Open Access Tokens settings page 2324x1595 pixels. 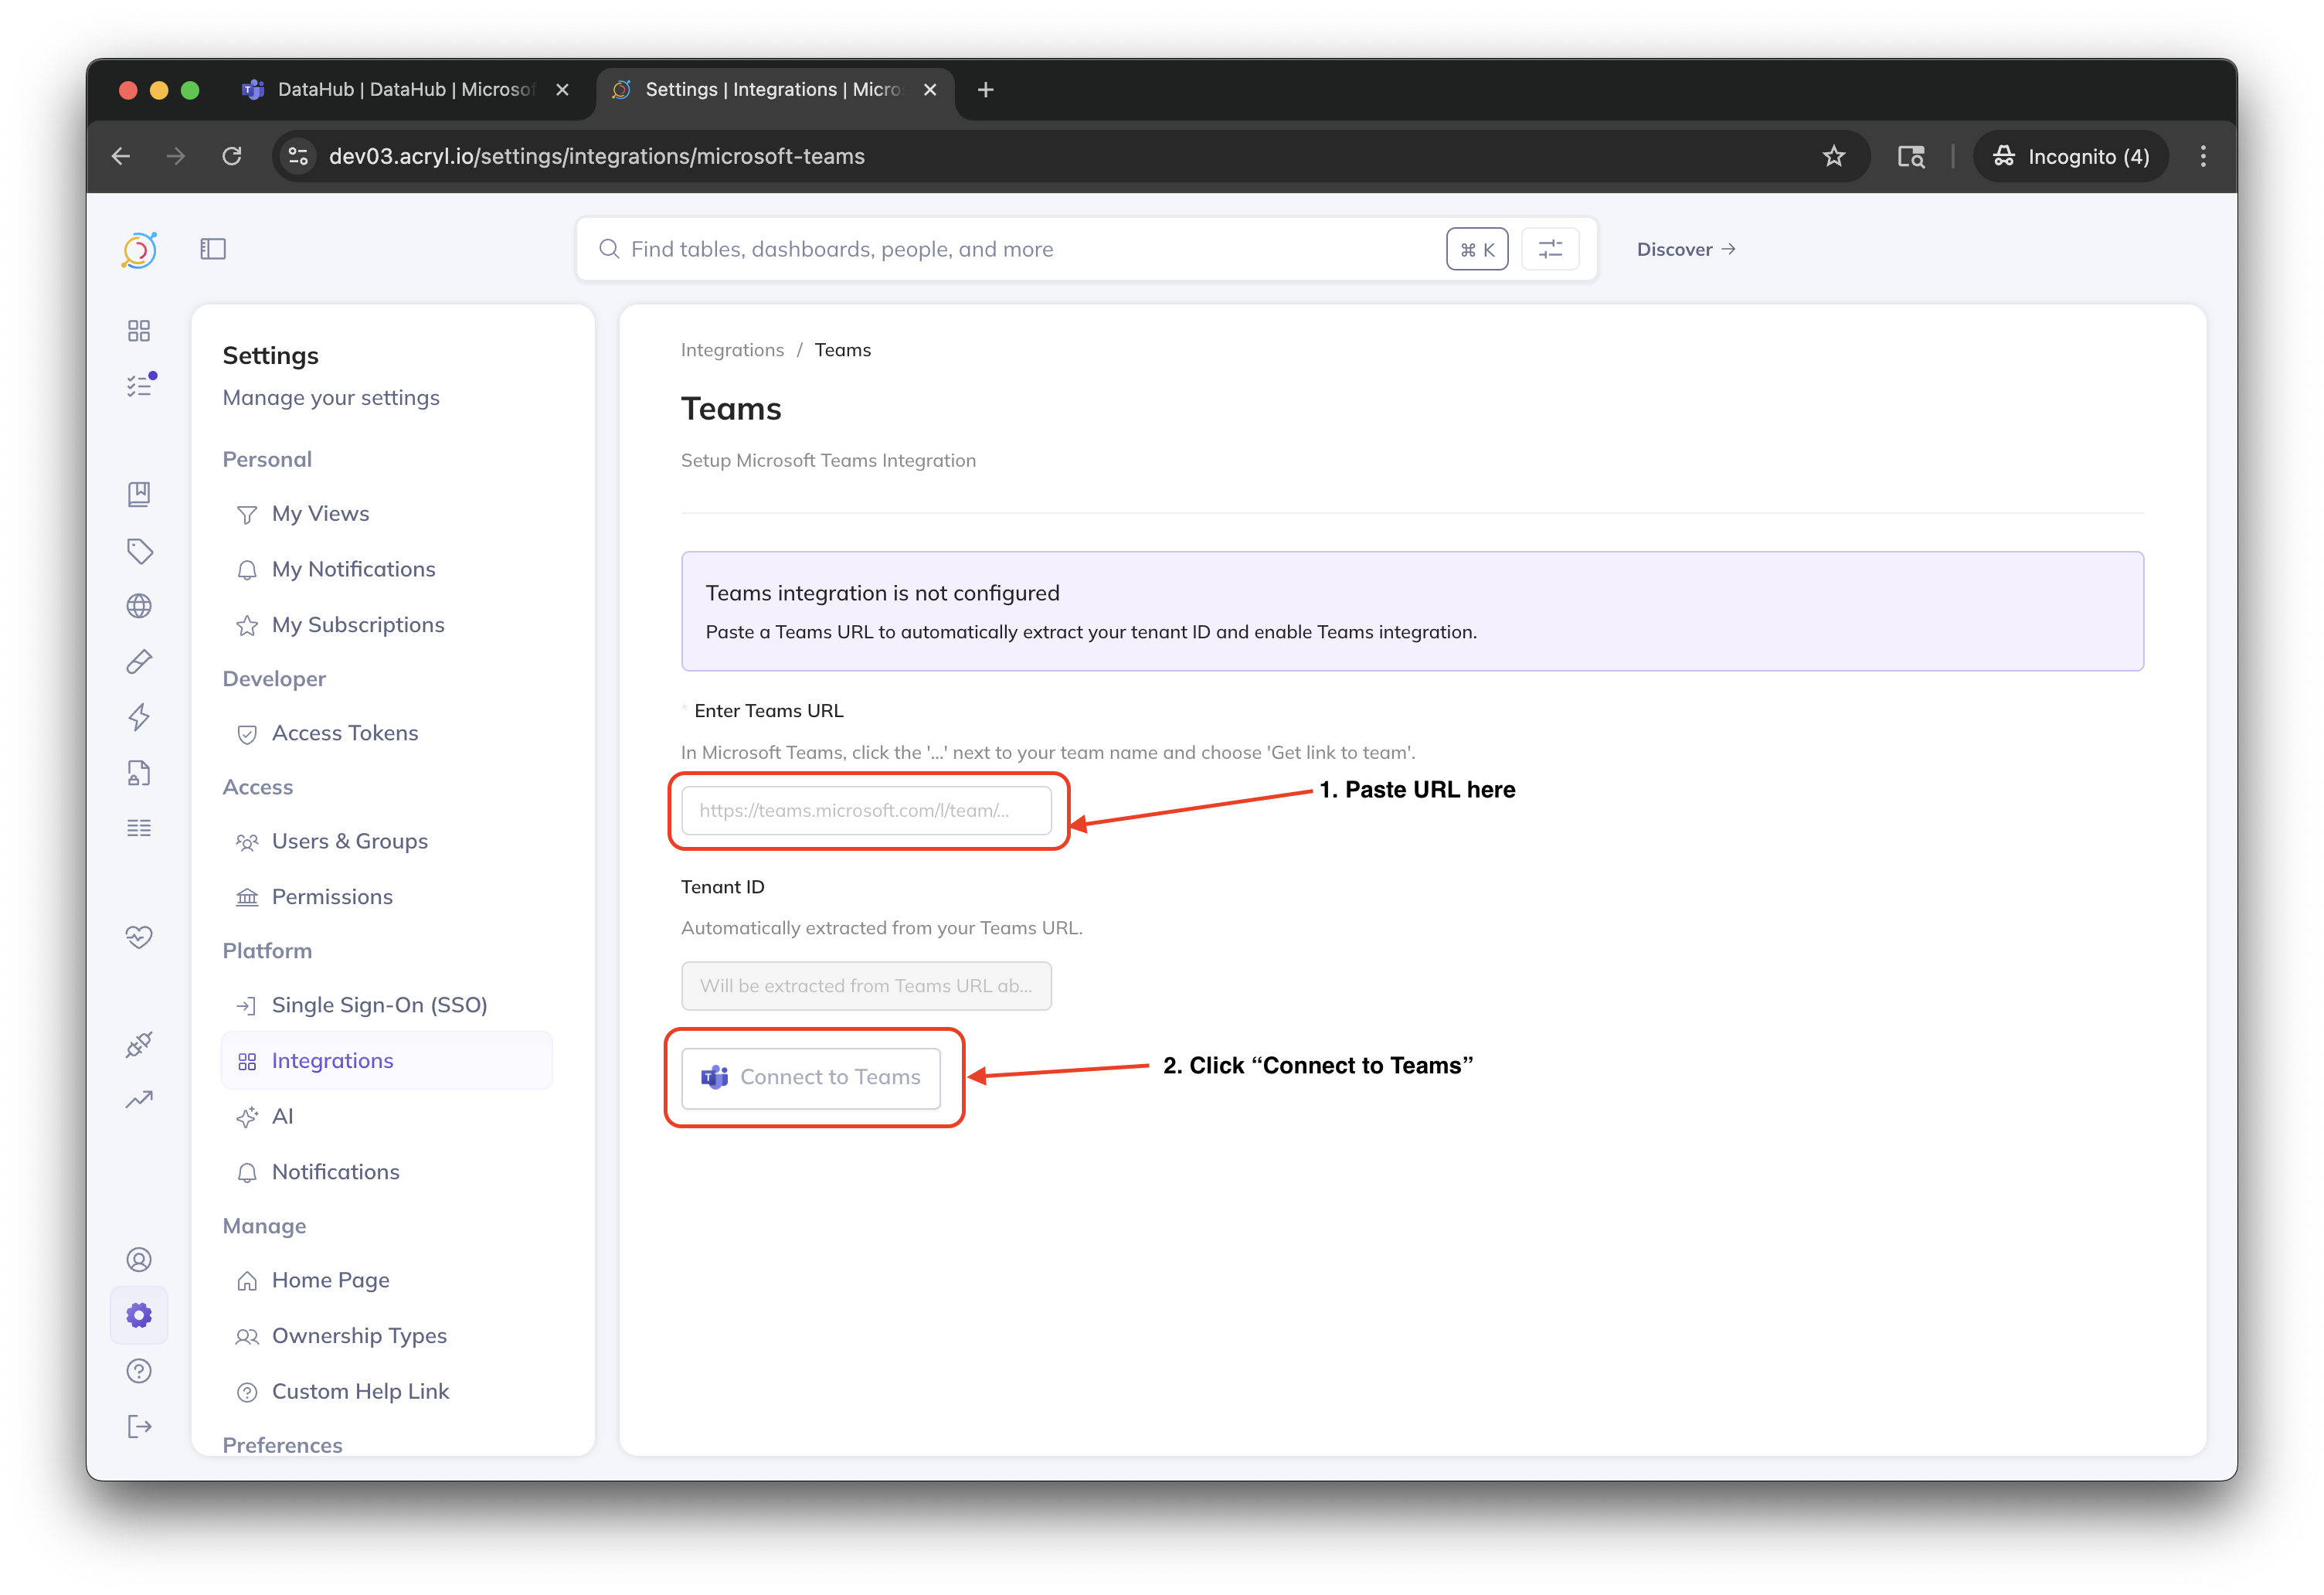tap(344, 733)
